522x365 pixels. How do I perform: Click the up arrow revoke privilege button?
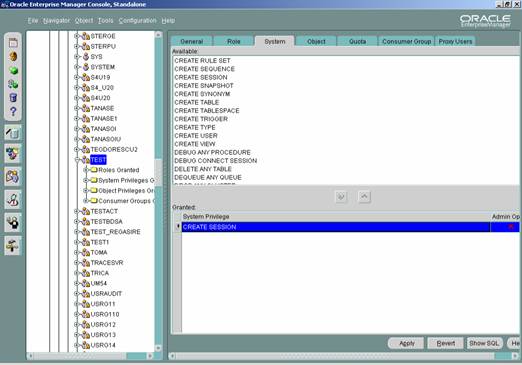364,197
